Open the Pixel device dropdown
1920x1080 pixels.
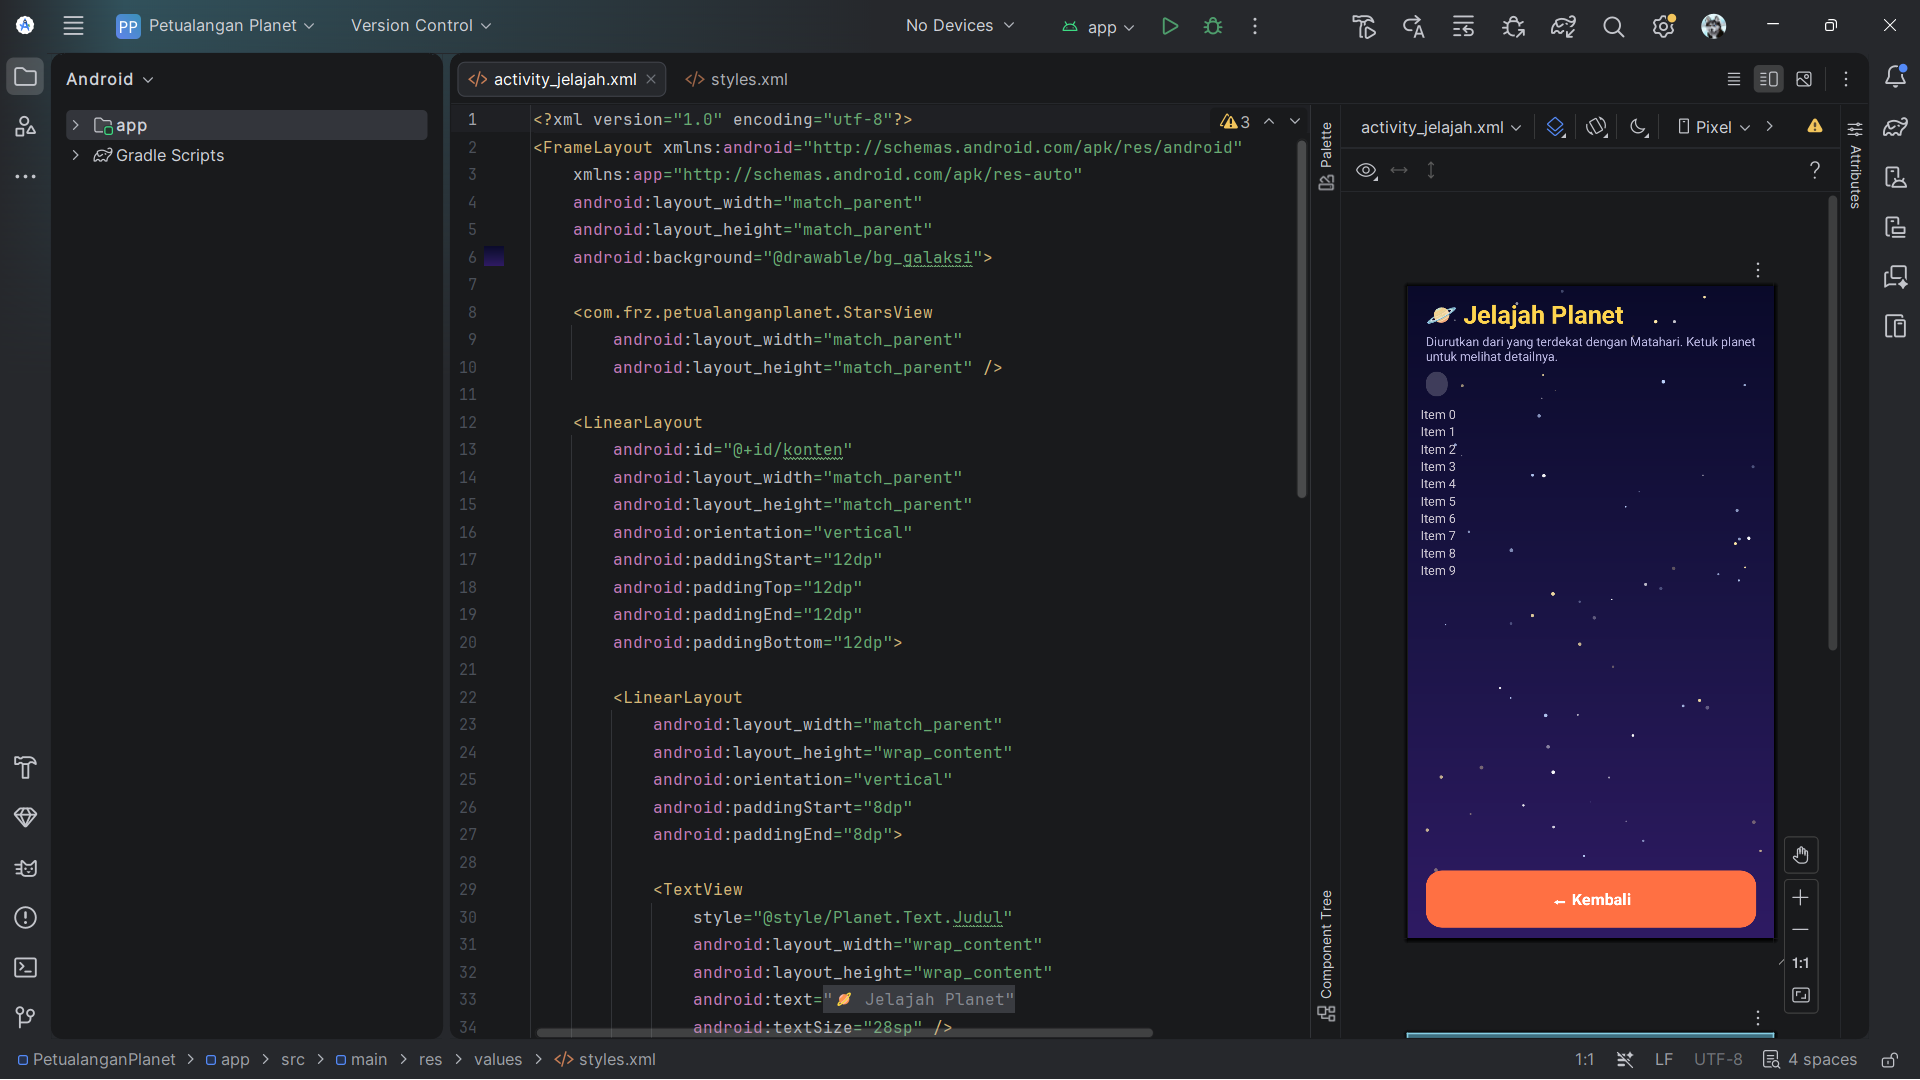pos(1714,127)
